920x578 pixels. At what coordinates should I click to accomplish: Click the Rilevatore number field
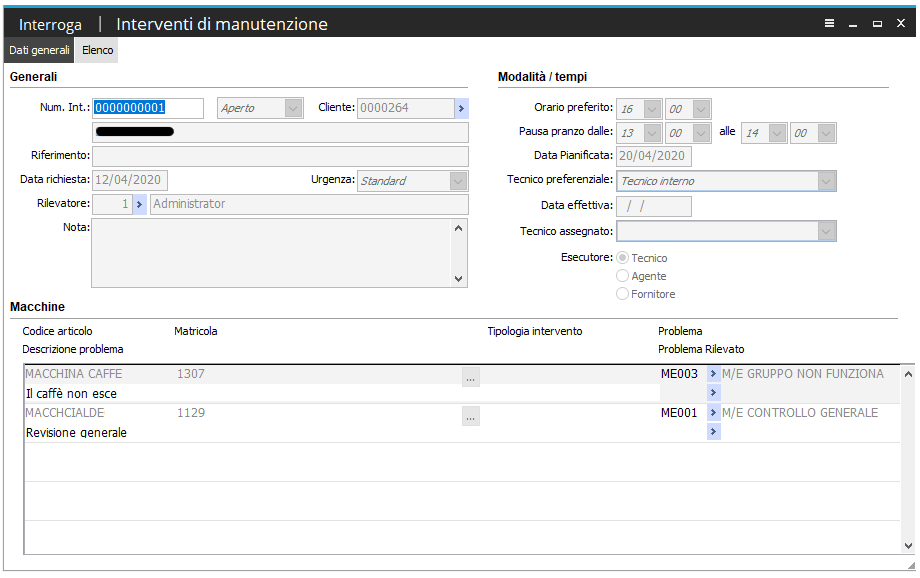tap(113, 204)
